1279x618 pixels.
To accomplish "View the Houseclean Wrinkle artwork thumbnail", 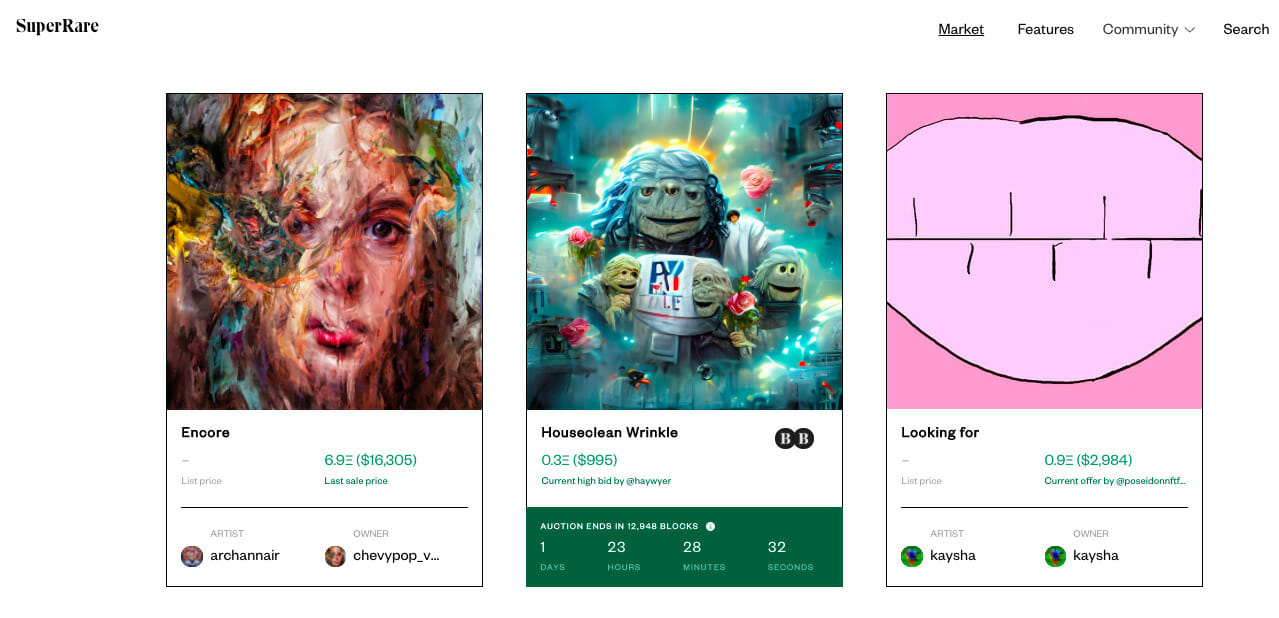I will (684, 251).
